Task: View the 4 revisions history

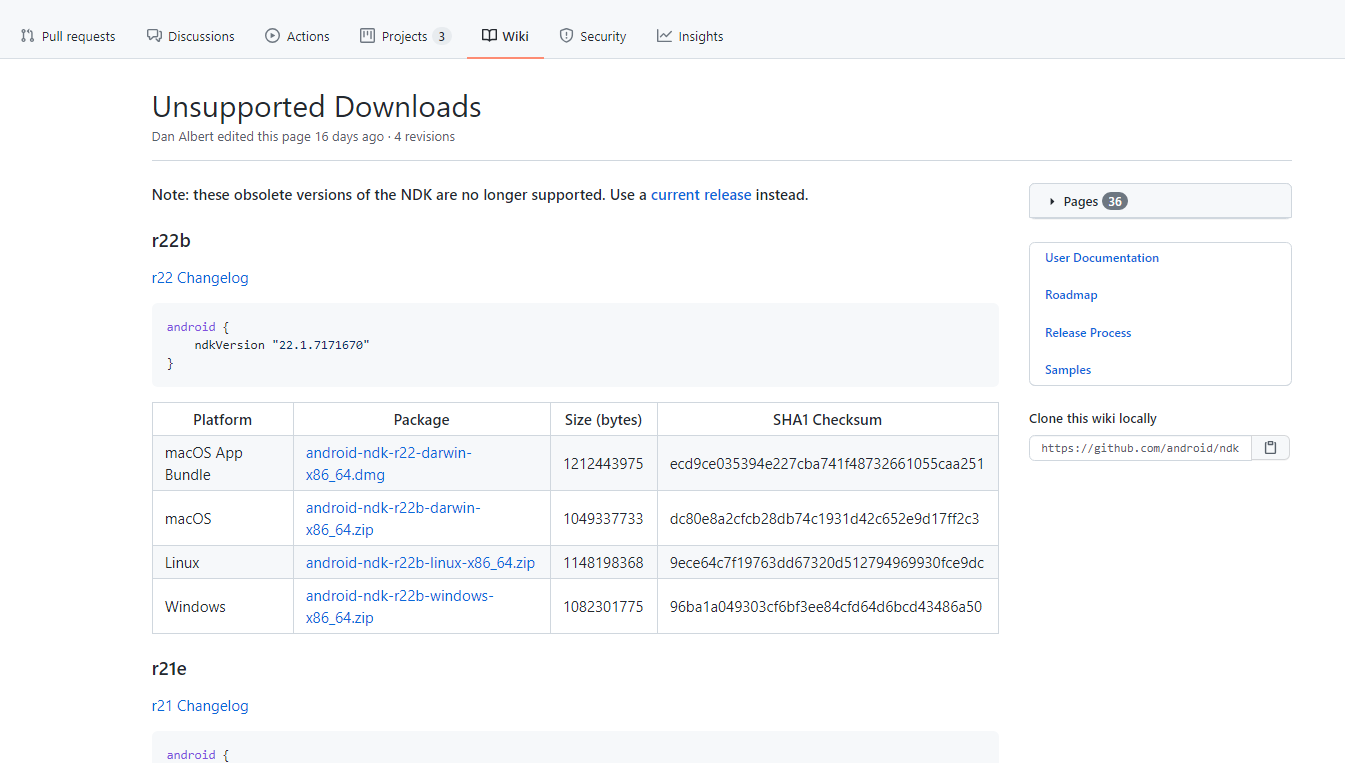Action: (x=424, y=137)
